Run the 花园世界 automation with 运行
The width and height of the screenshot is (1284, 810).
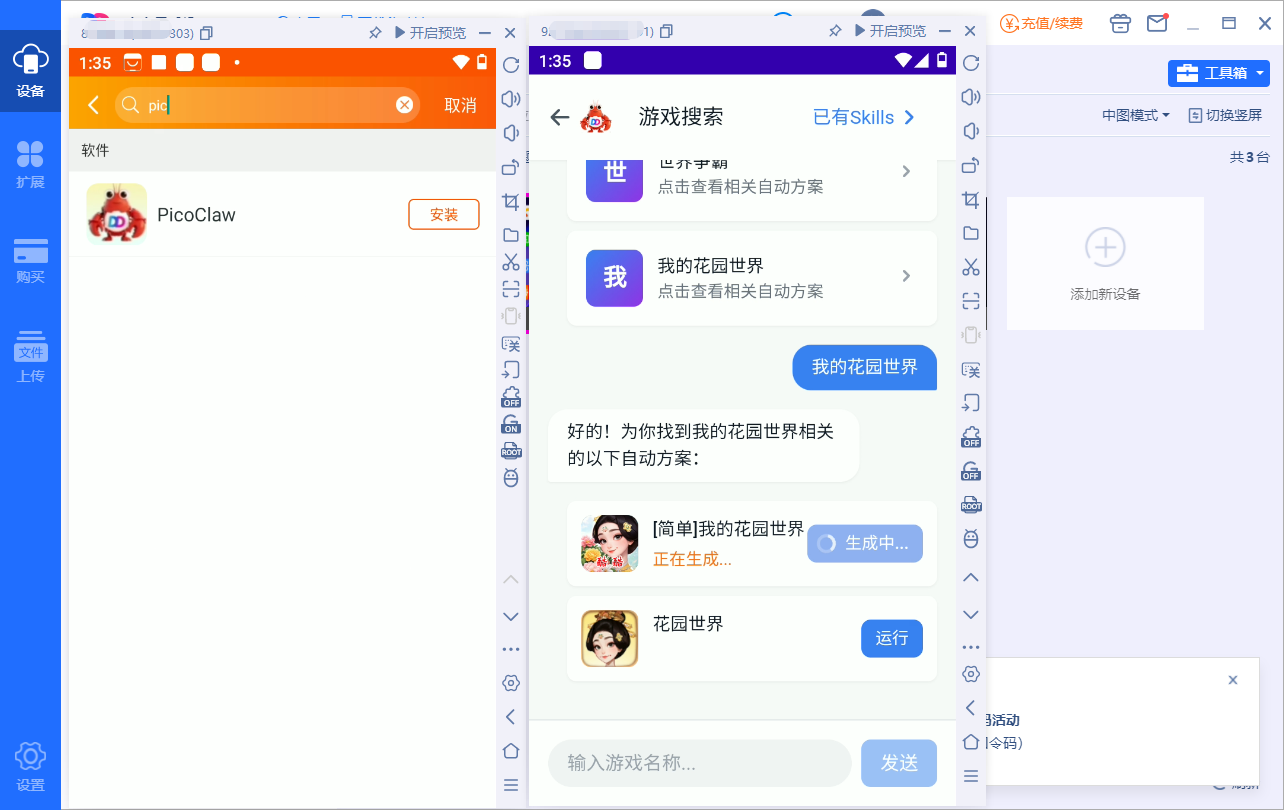pyautogui.click(x=892, y=638)
